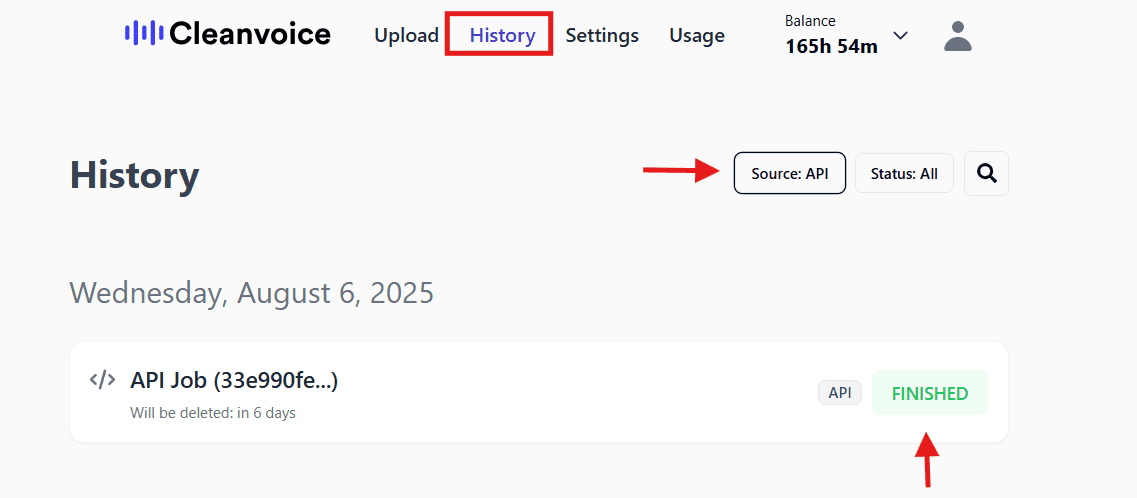Image resolution: width=1137 pixels, height=498 pixels.
Task: Click the 165h 54m balance amount
Action: tap(831, 46)
